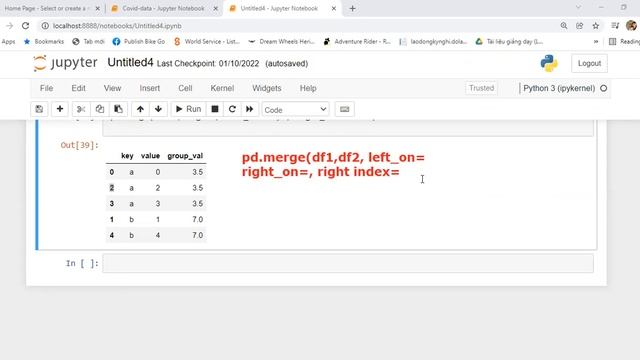This screenshot has width=640, height=360.
Task: Cut selected cells with scissors icon
Action: [x=81, y=109]
